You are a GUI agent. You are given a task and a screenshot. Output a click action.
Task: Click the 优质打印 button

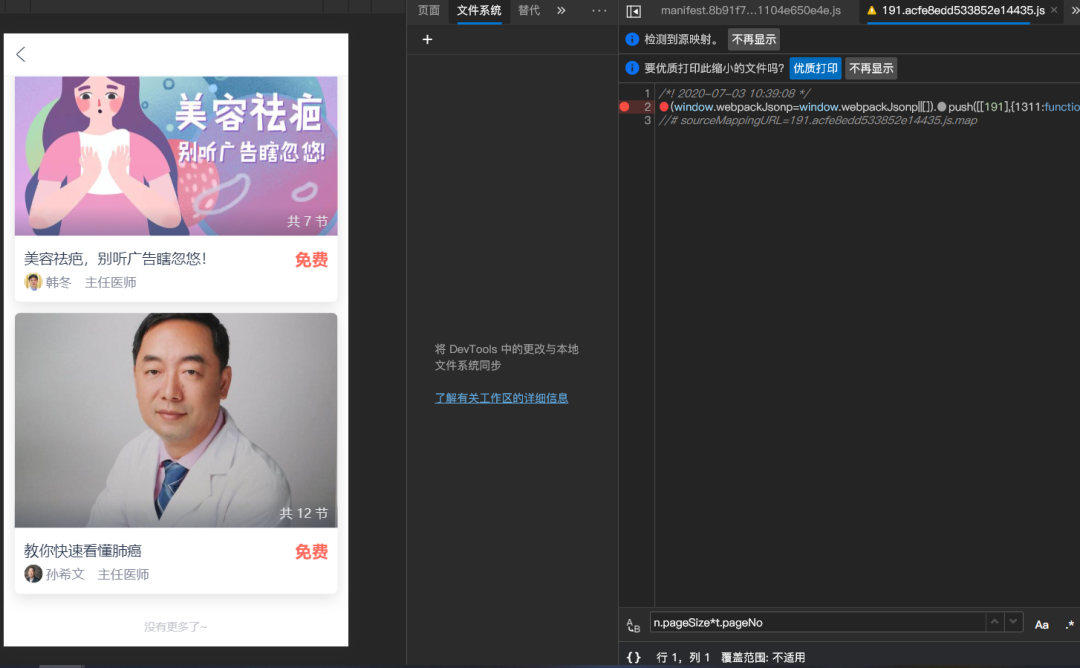(x=816, y=68)
